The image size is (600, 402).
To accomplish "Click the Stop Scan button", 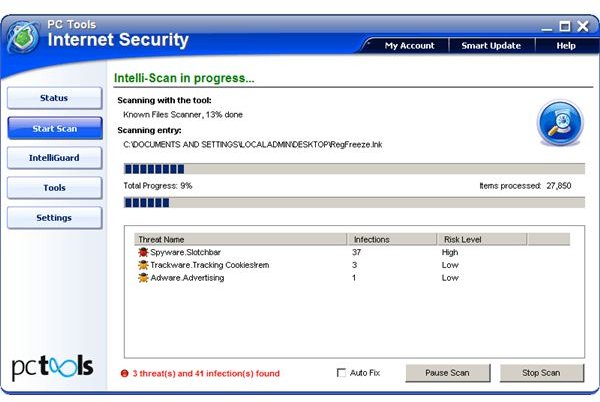I will pyautogui.click(x=542, y=373).
